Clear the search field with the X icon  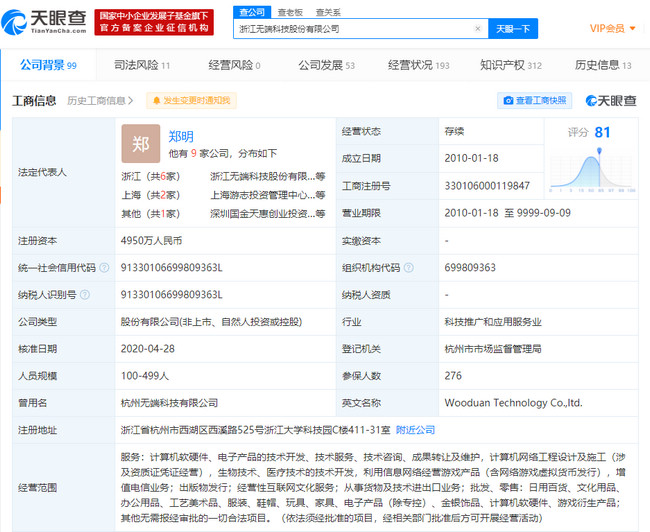(478, 29)
